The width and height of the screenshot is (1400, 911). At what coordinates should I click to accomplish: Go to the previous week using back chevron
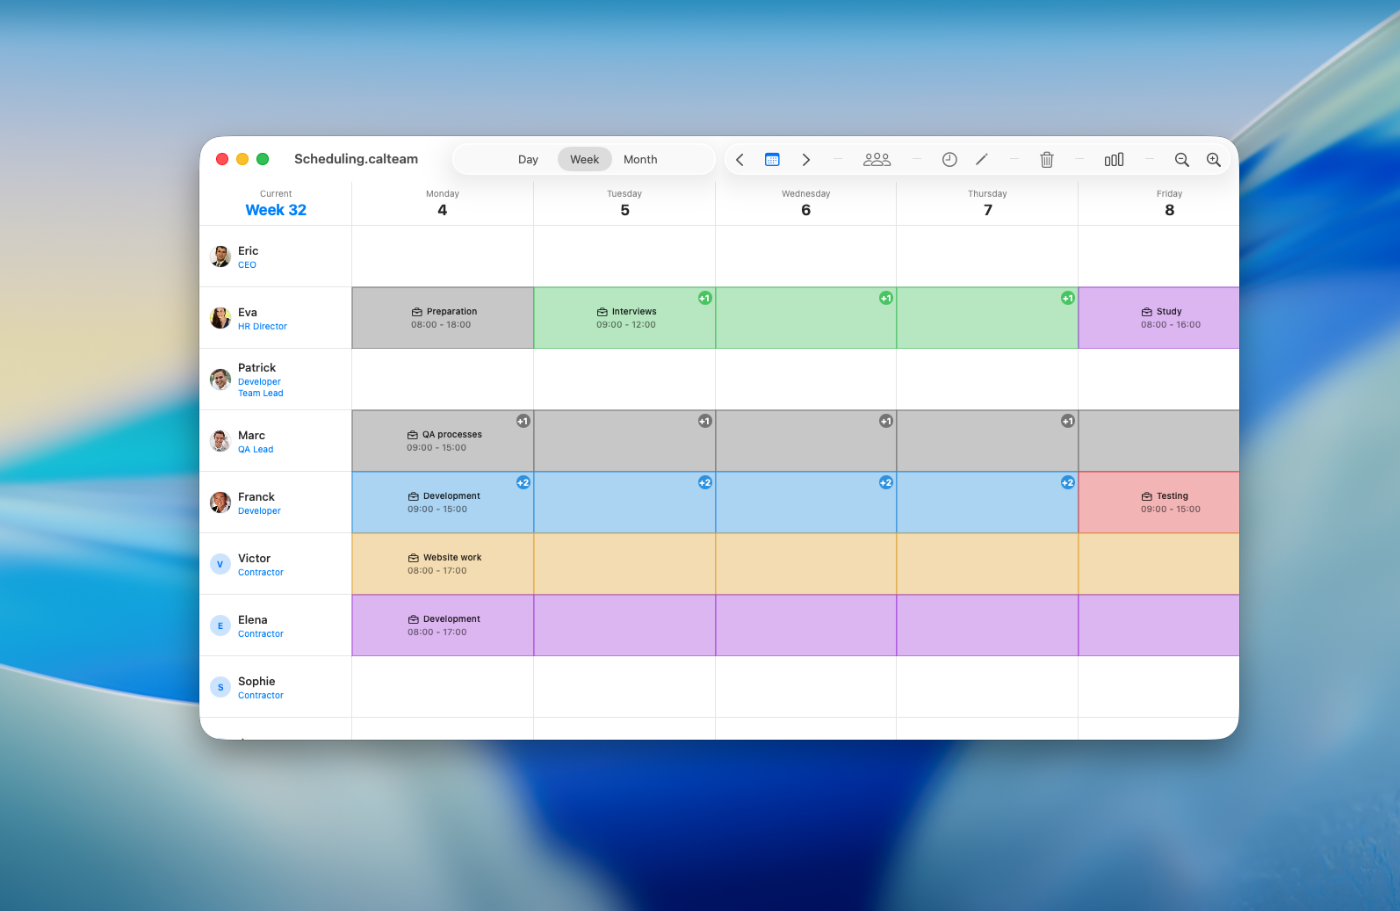(740, 160)
